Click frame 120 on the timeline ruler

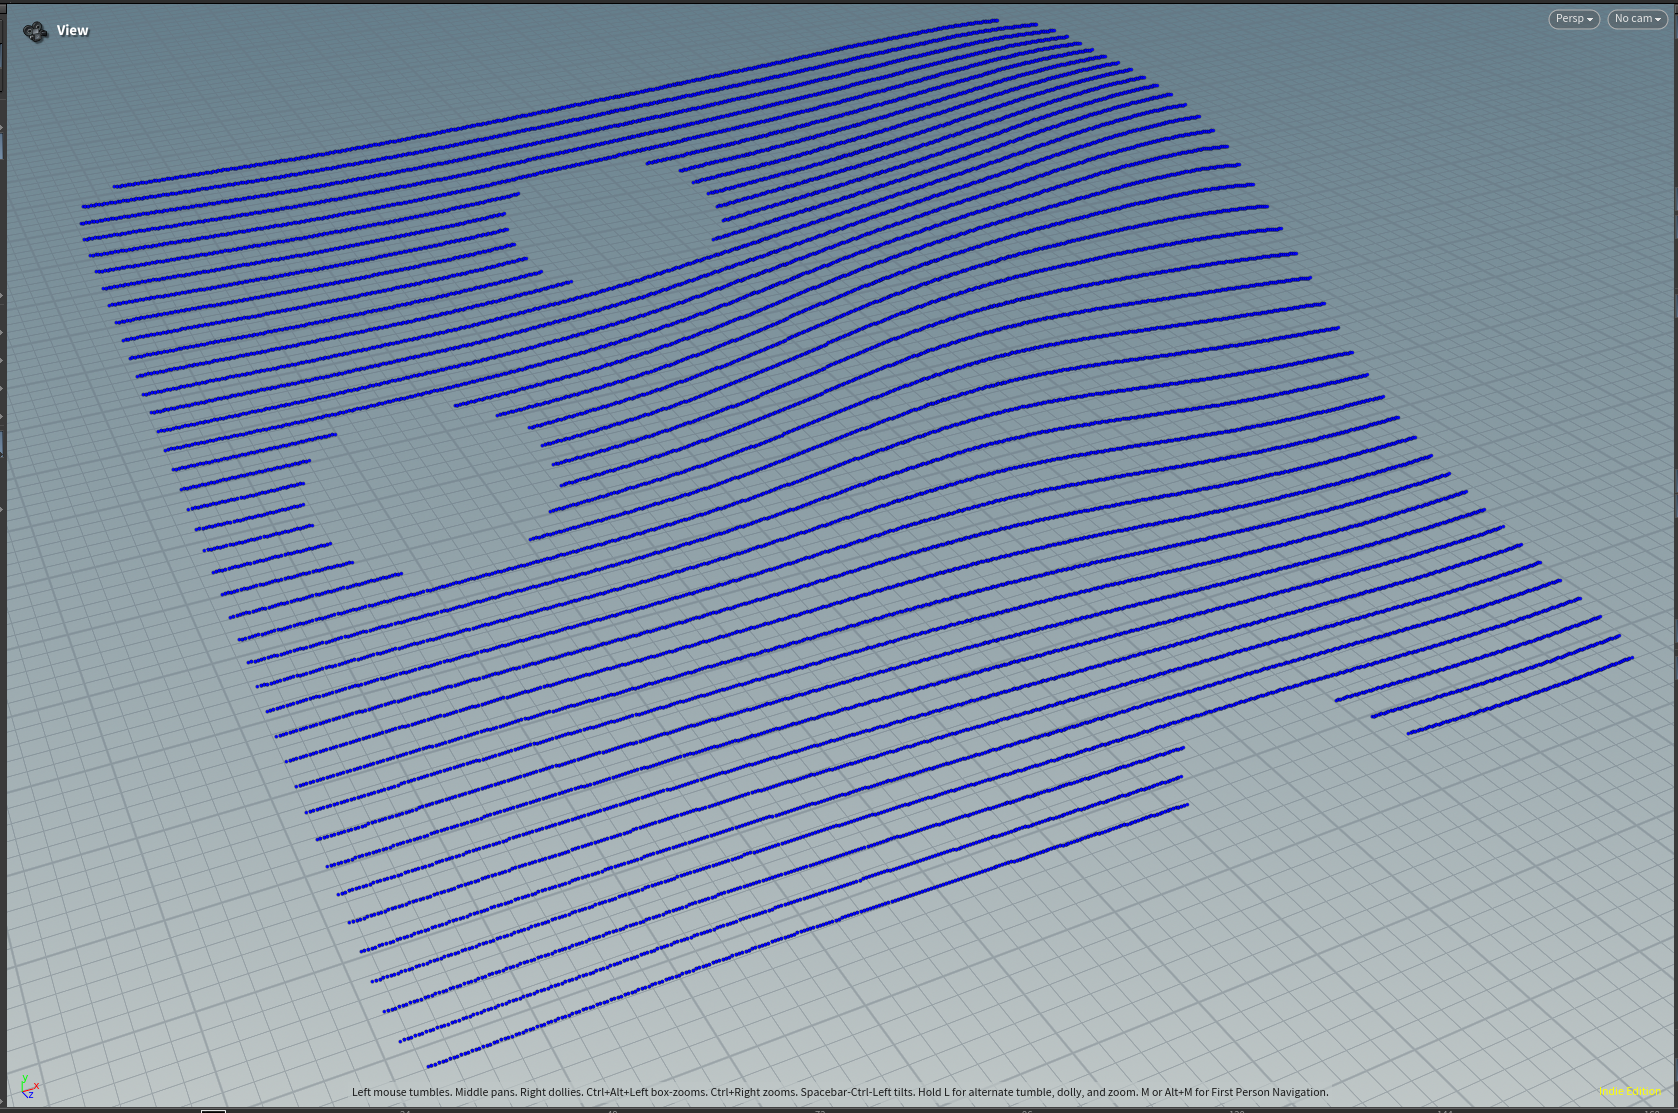tap(1236, 1110)
